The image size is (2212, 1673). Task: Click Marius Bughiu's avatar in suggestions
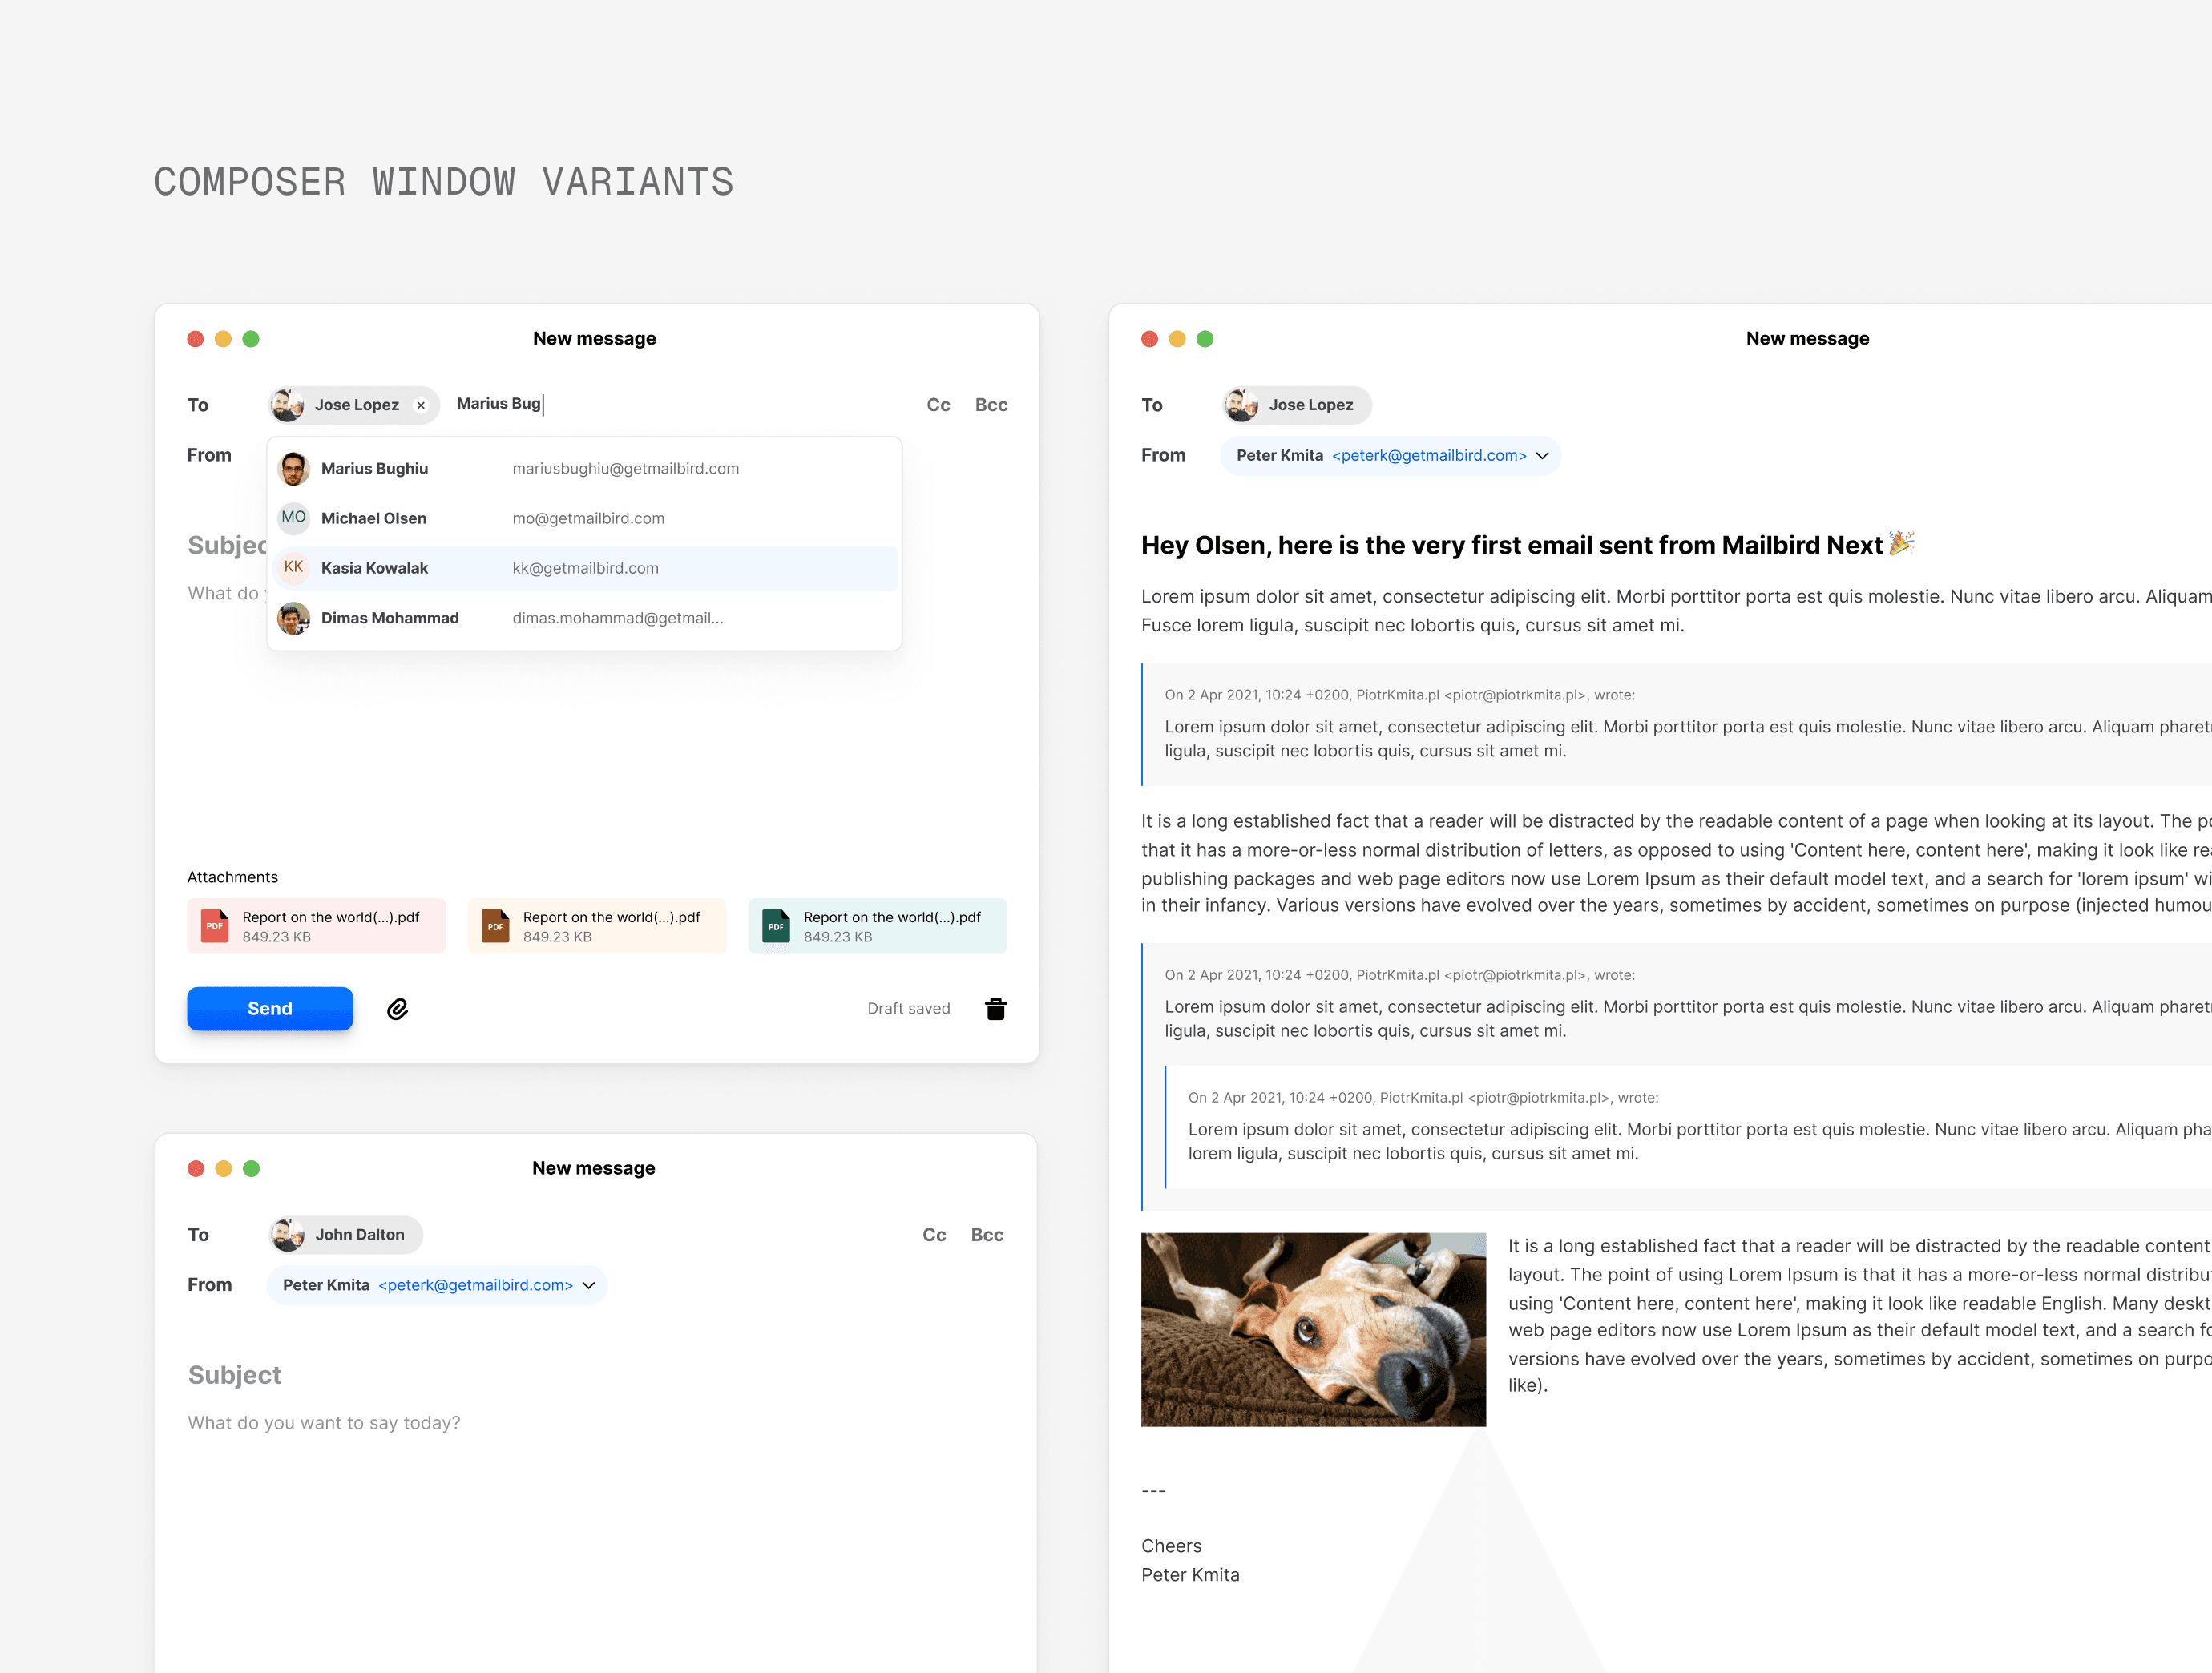293,468
